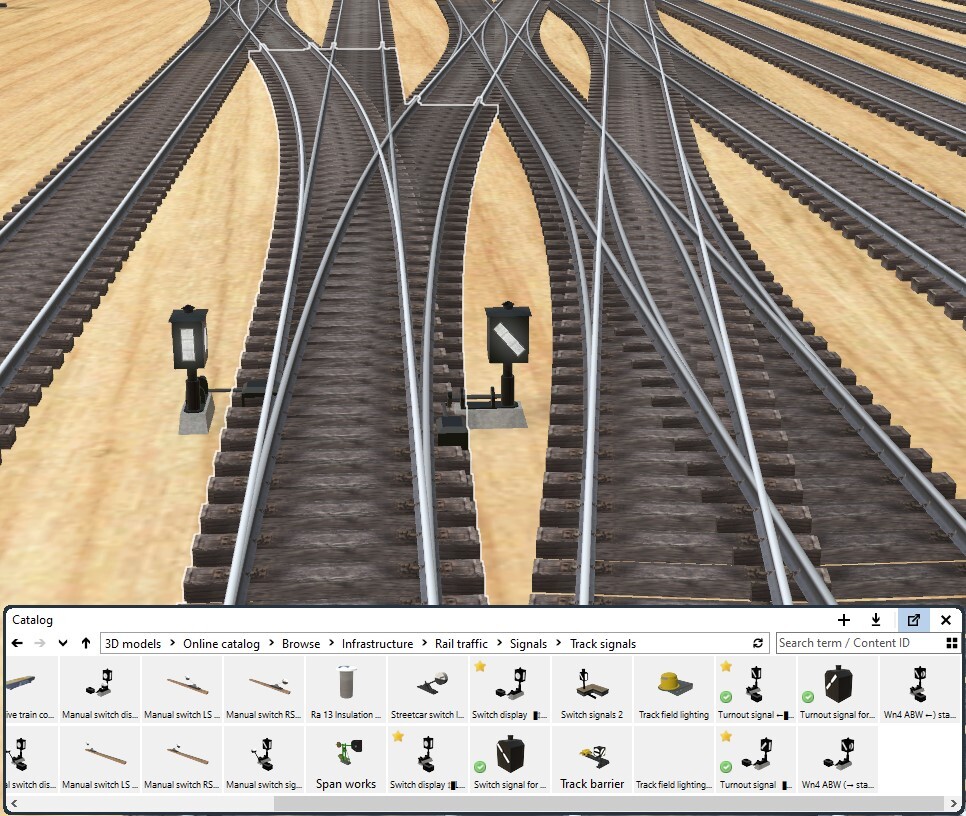Expand the chevron after Browse breadcrumb
Viewport: 966px width, 816px height.
[x=331, y=643]
